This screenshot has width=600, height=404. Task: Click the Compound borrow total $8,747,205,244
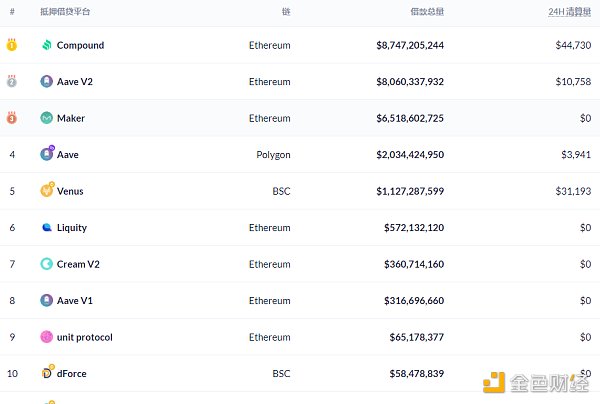click(410, 45)
